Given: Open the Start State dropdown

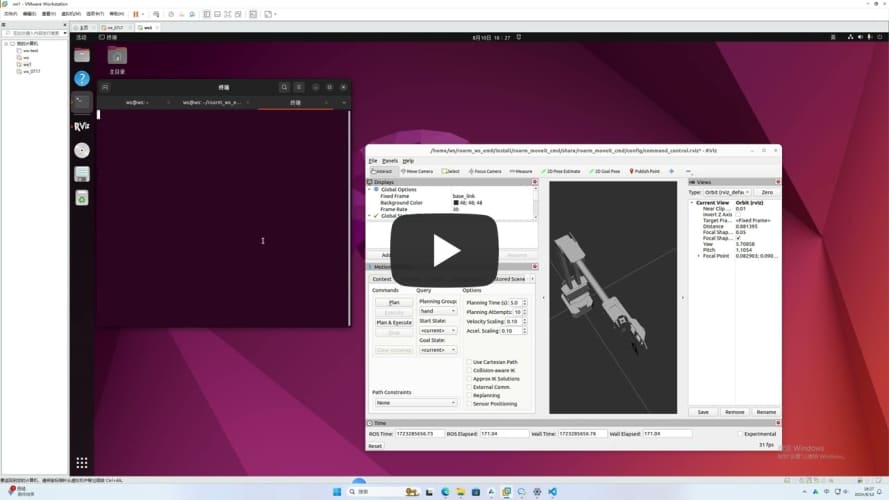Looking at the screenshot, I should click(438, 330).
